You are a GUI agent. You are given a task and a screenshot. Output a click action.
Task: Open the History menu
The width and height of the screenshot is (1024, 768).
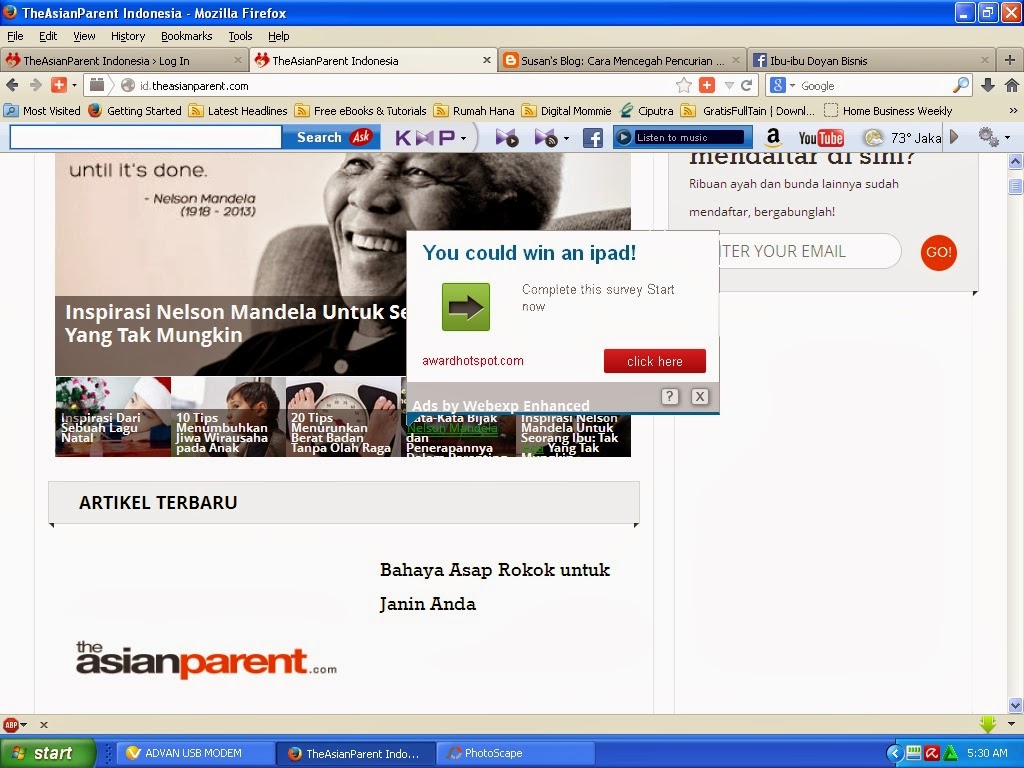[127, 36]
